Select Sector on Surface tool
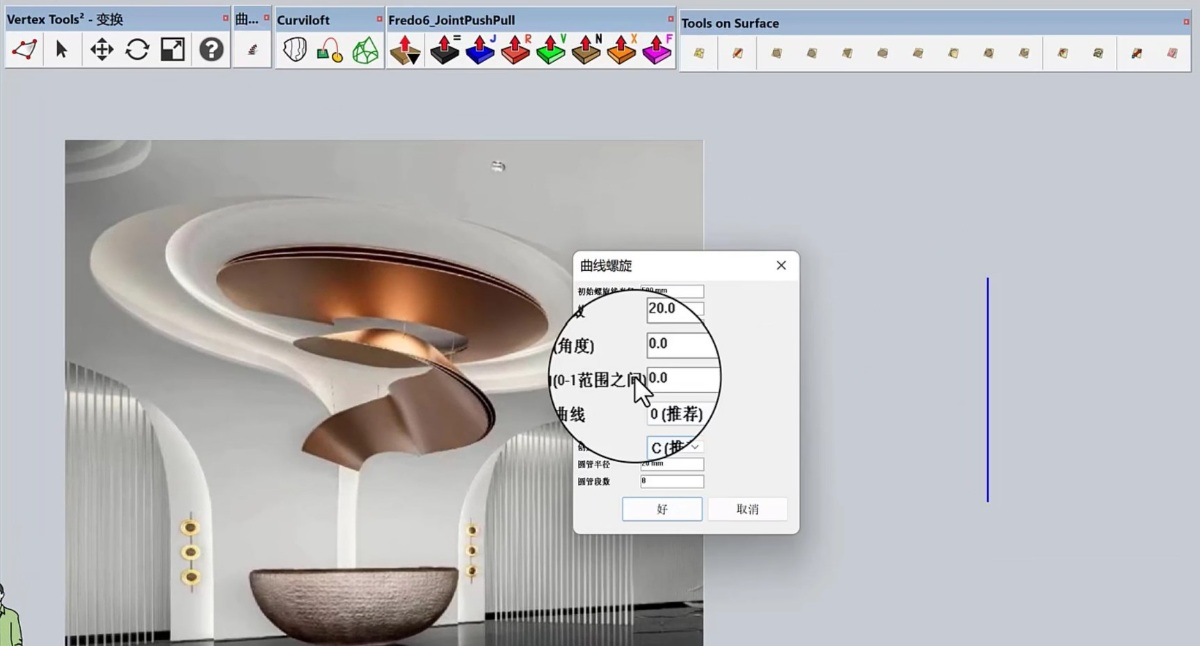This screenshot has height=646, width=1200. tap(1024, 53)
